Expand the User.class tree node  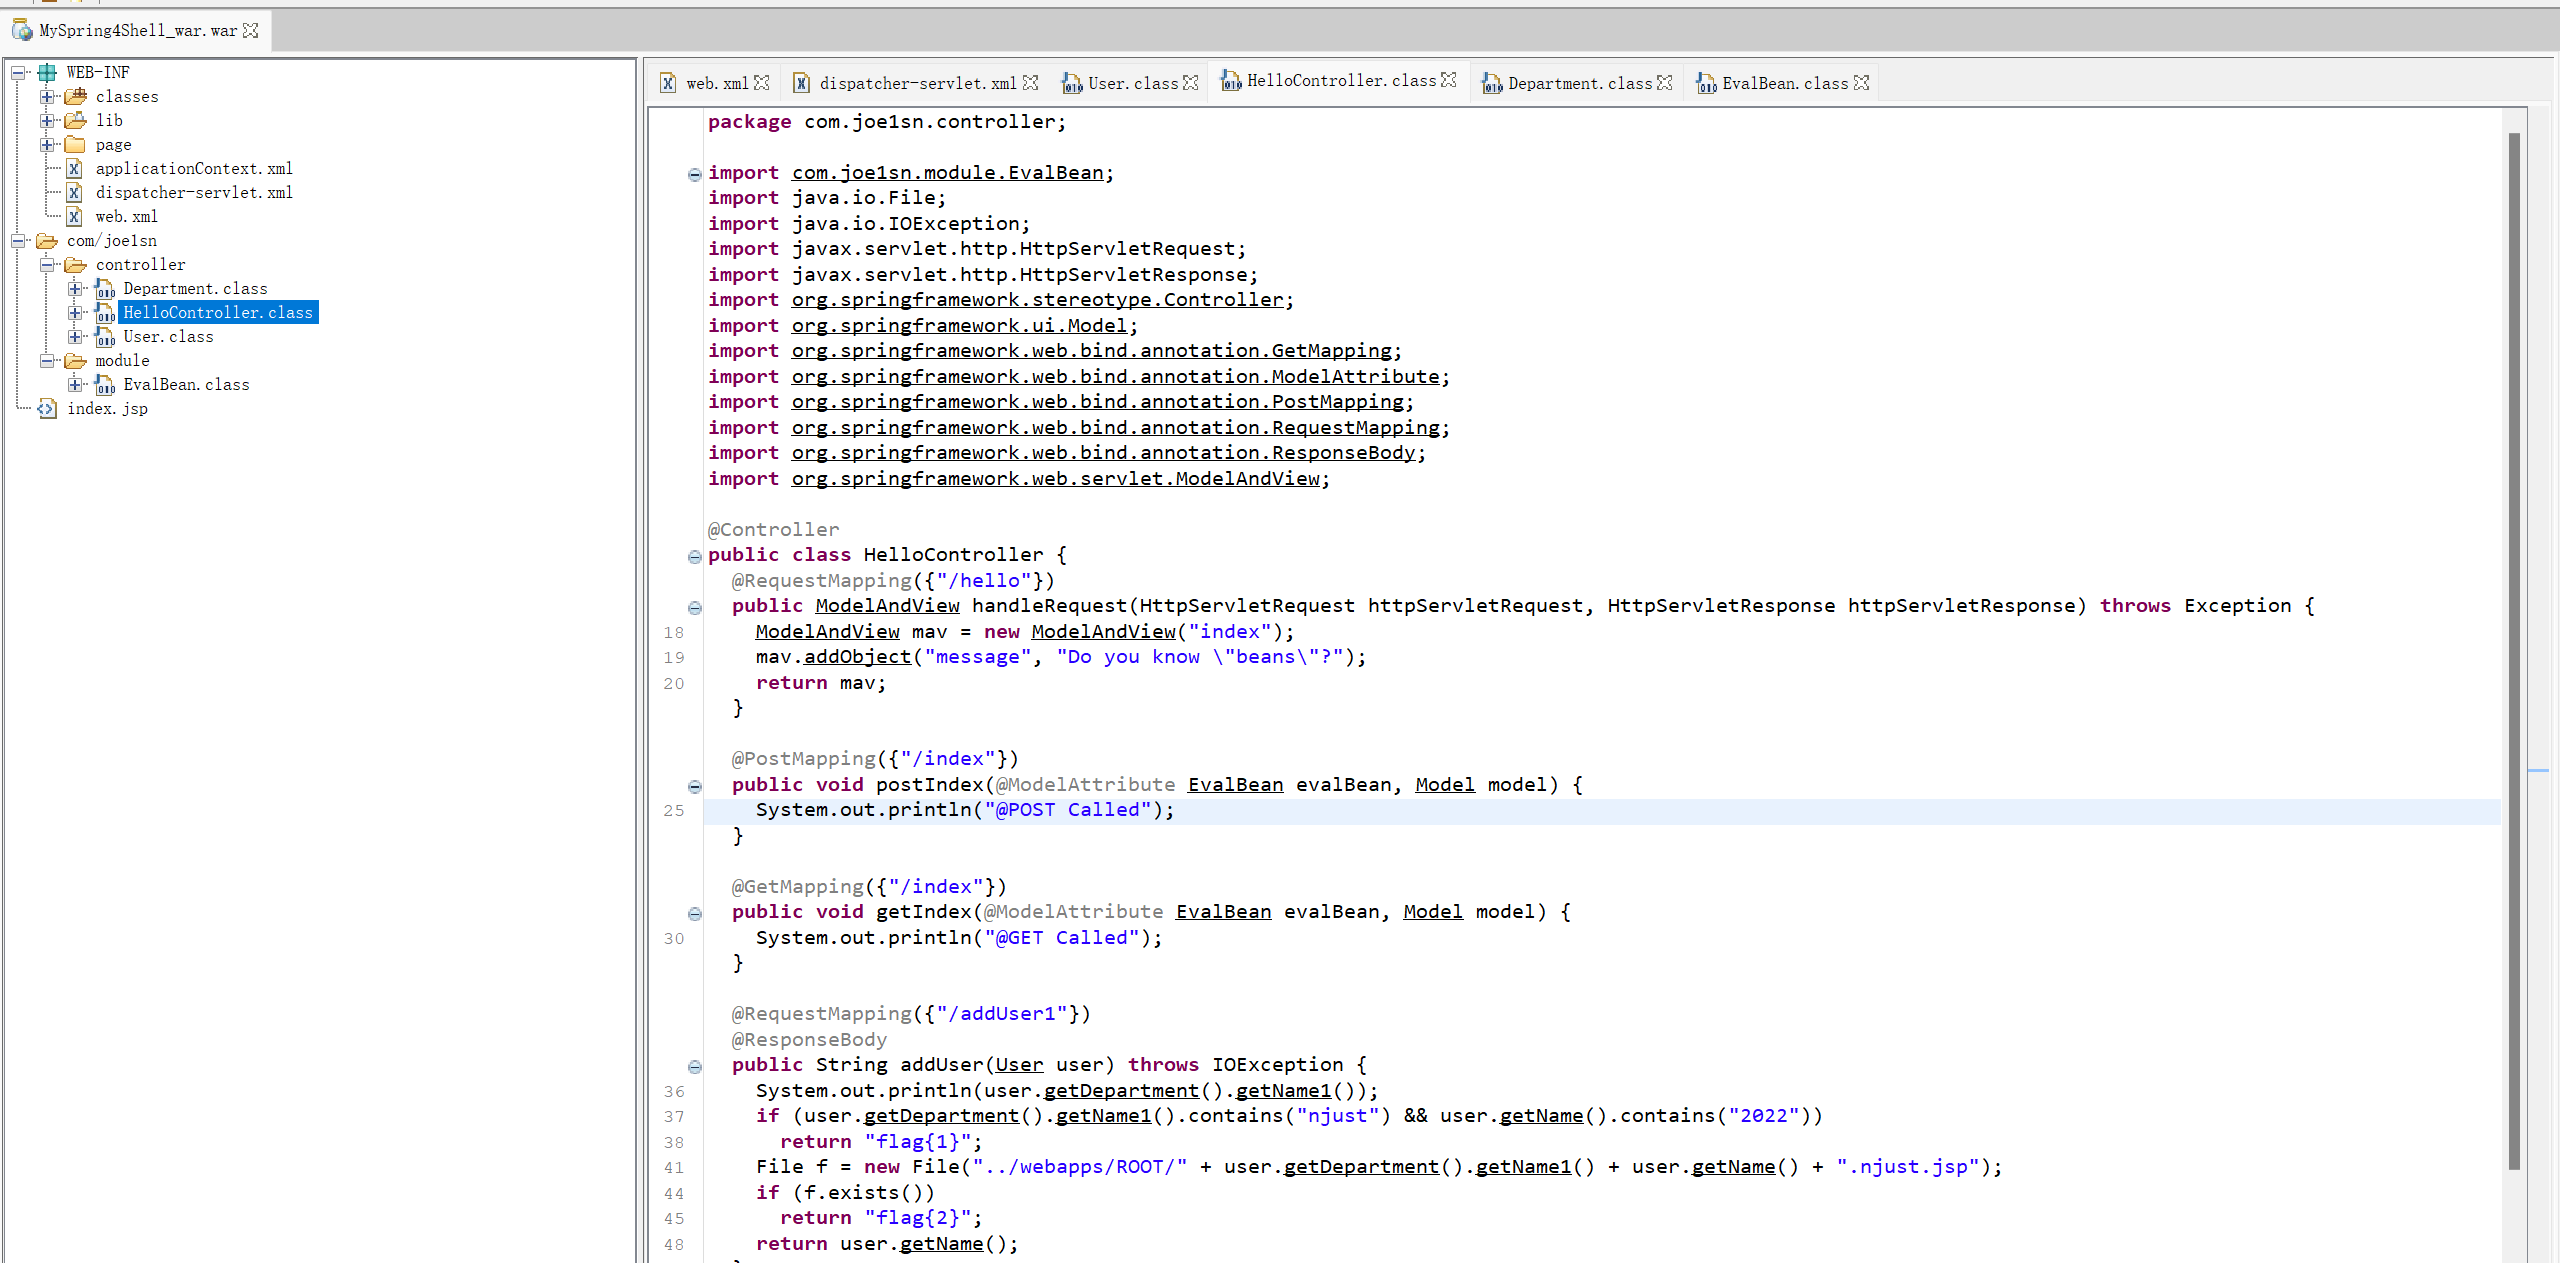coord(76,336)
